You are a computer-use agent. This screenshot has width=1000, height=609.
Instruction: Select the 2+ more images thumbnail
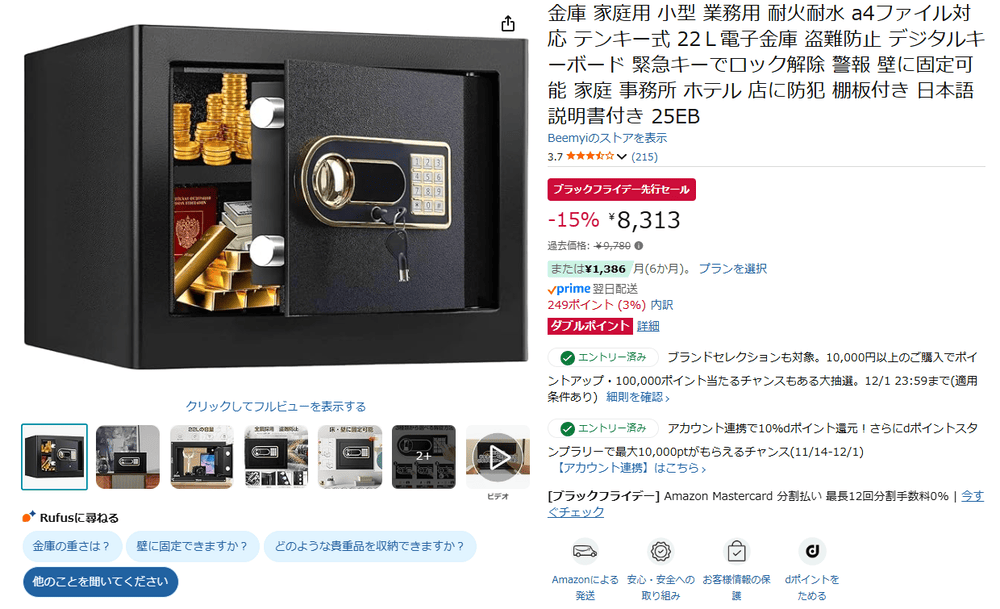click(x=423, y=457)
